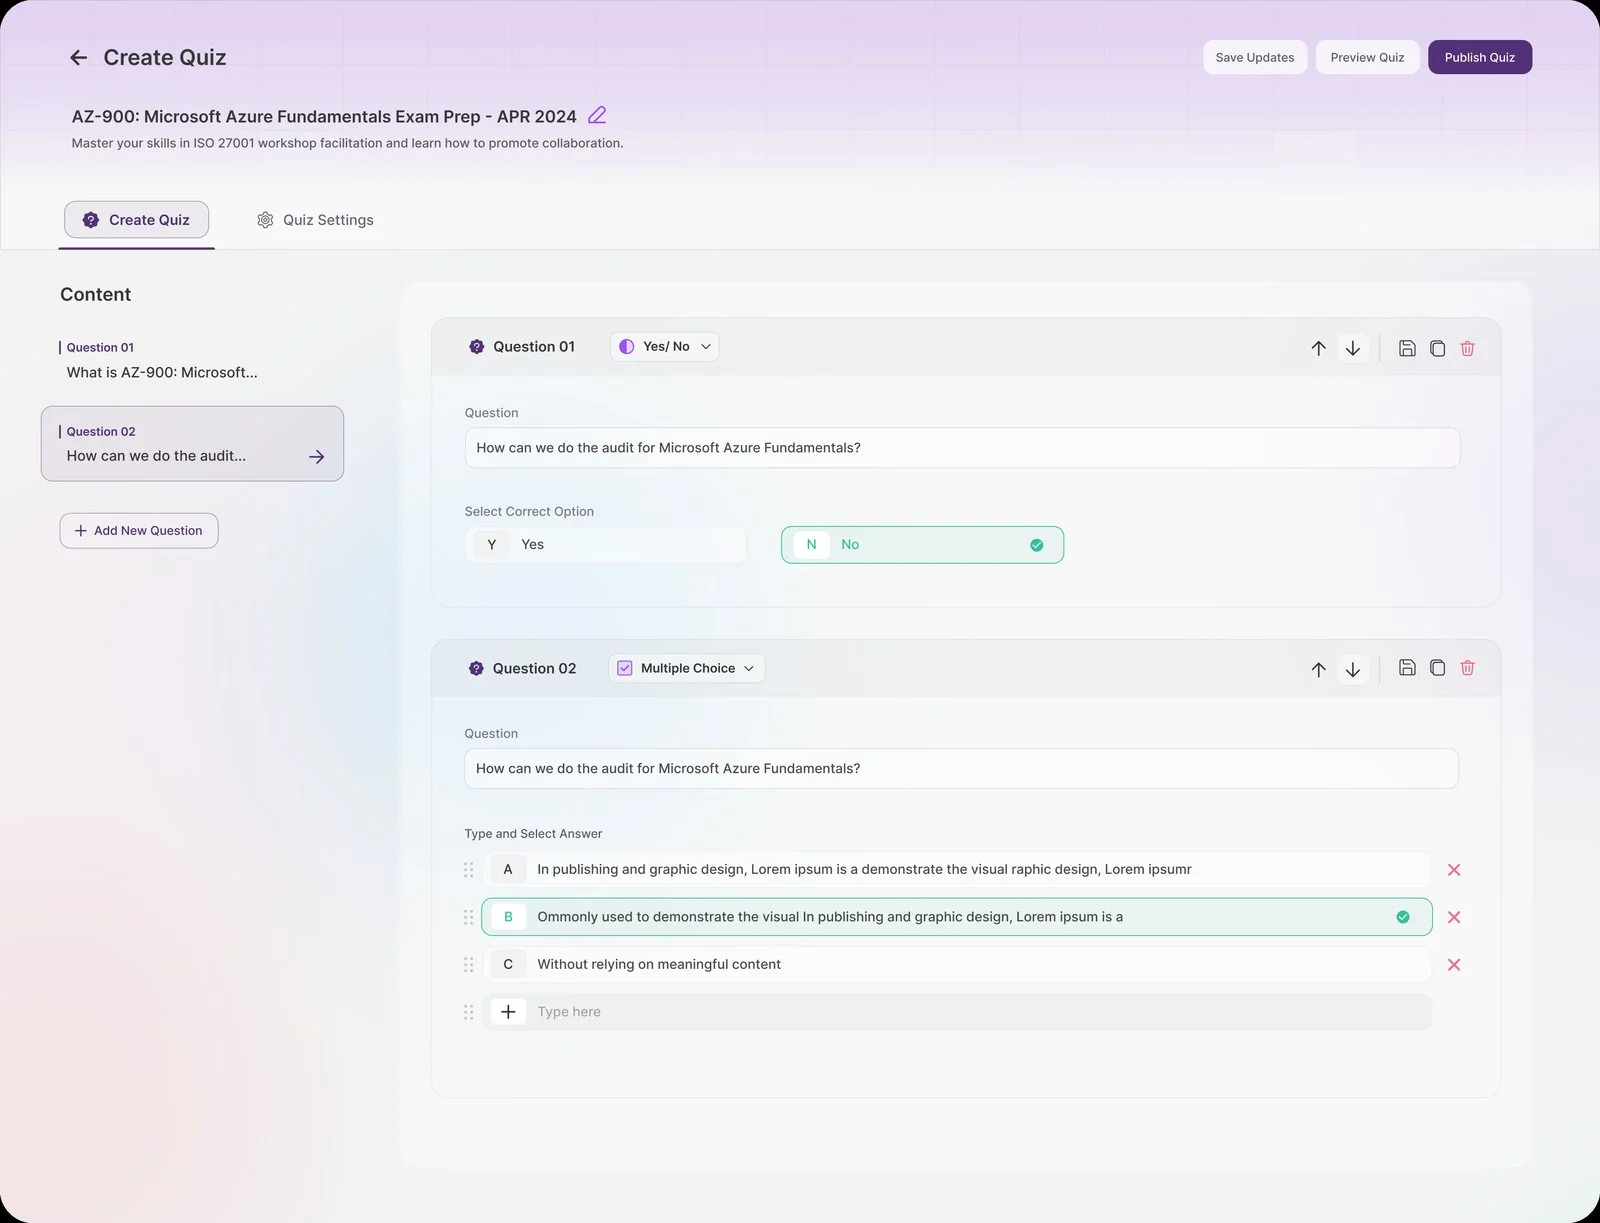Click Publish Quiz
1600x1223 pixels.
pos(1480,57)
